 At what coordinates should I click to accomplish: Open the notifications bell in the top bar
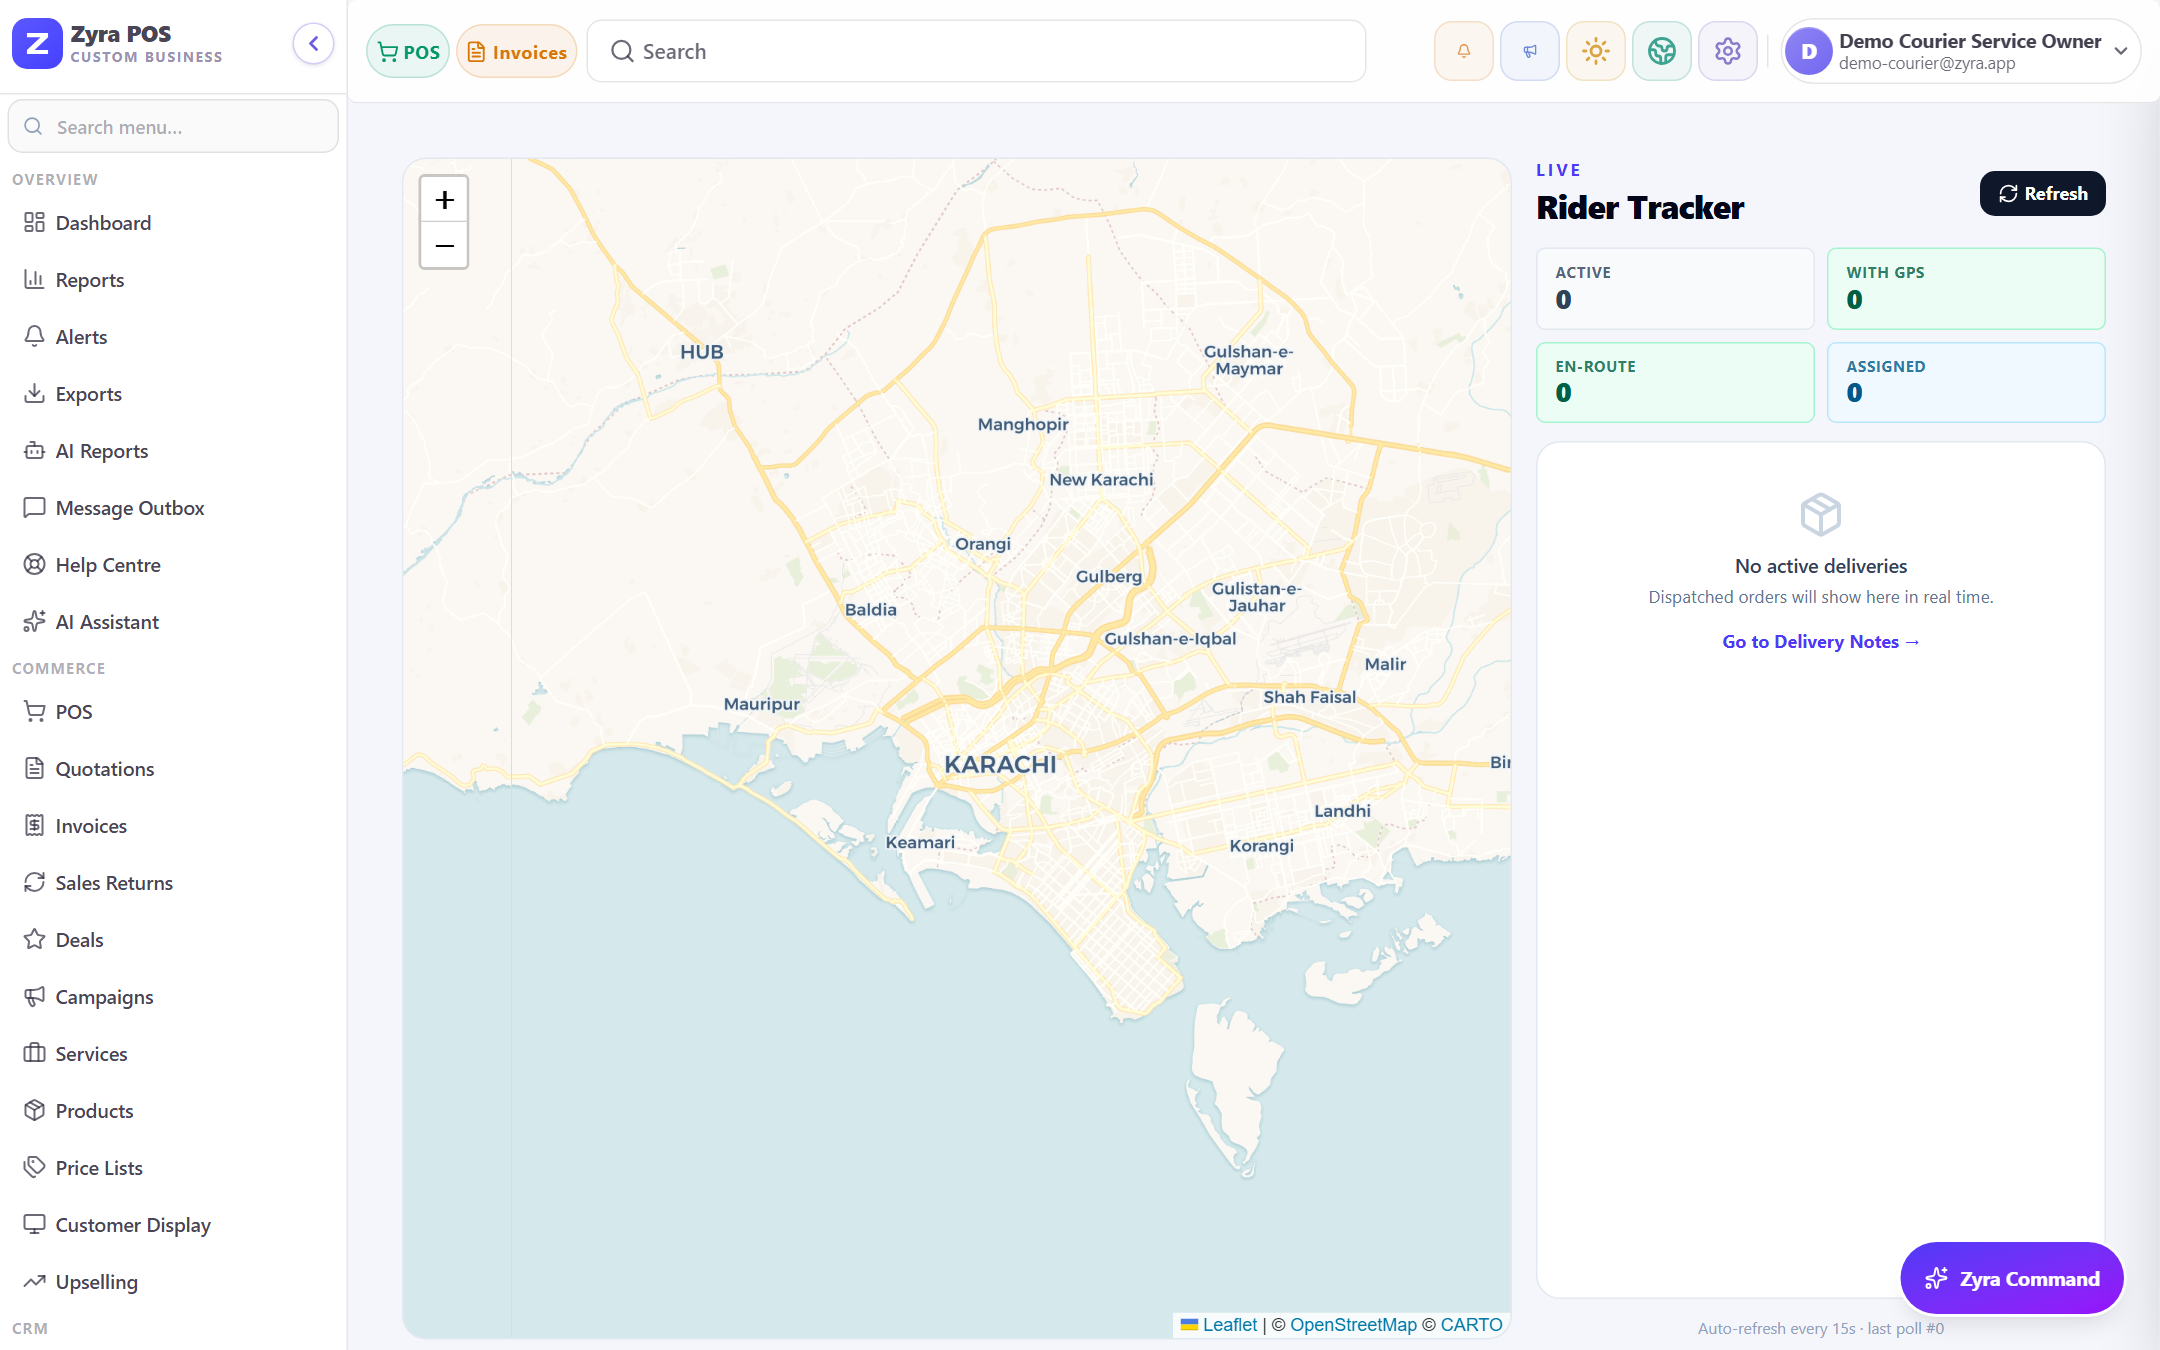pos(1463,51)
